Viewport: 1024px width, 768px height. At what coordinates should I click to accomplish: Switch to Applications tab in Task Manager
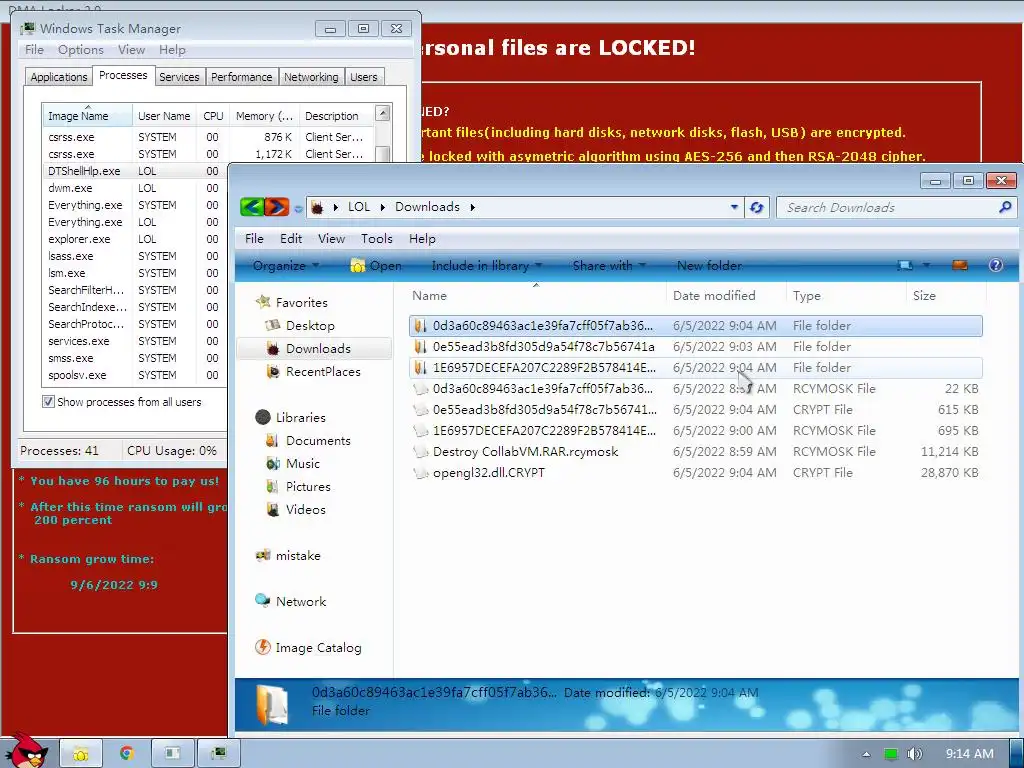click(x=59, y=77)
